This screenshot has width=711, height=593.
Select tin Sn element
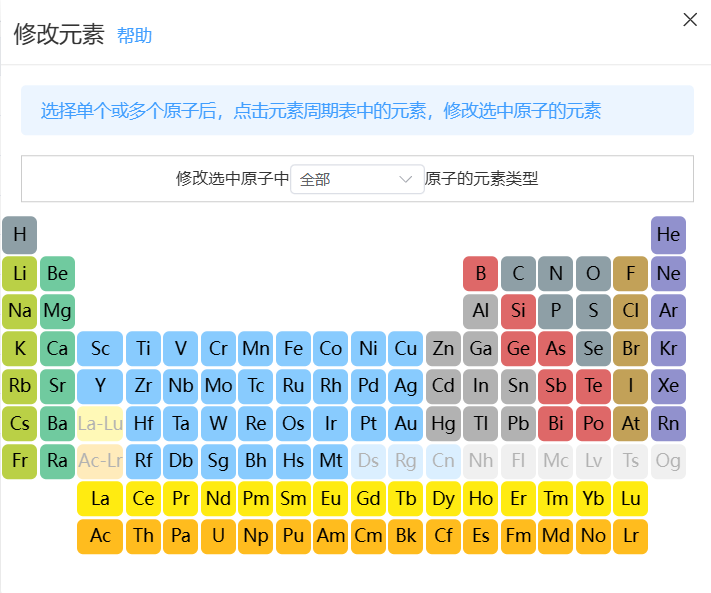click(518, 386)
